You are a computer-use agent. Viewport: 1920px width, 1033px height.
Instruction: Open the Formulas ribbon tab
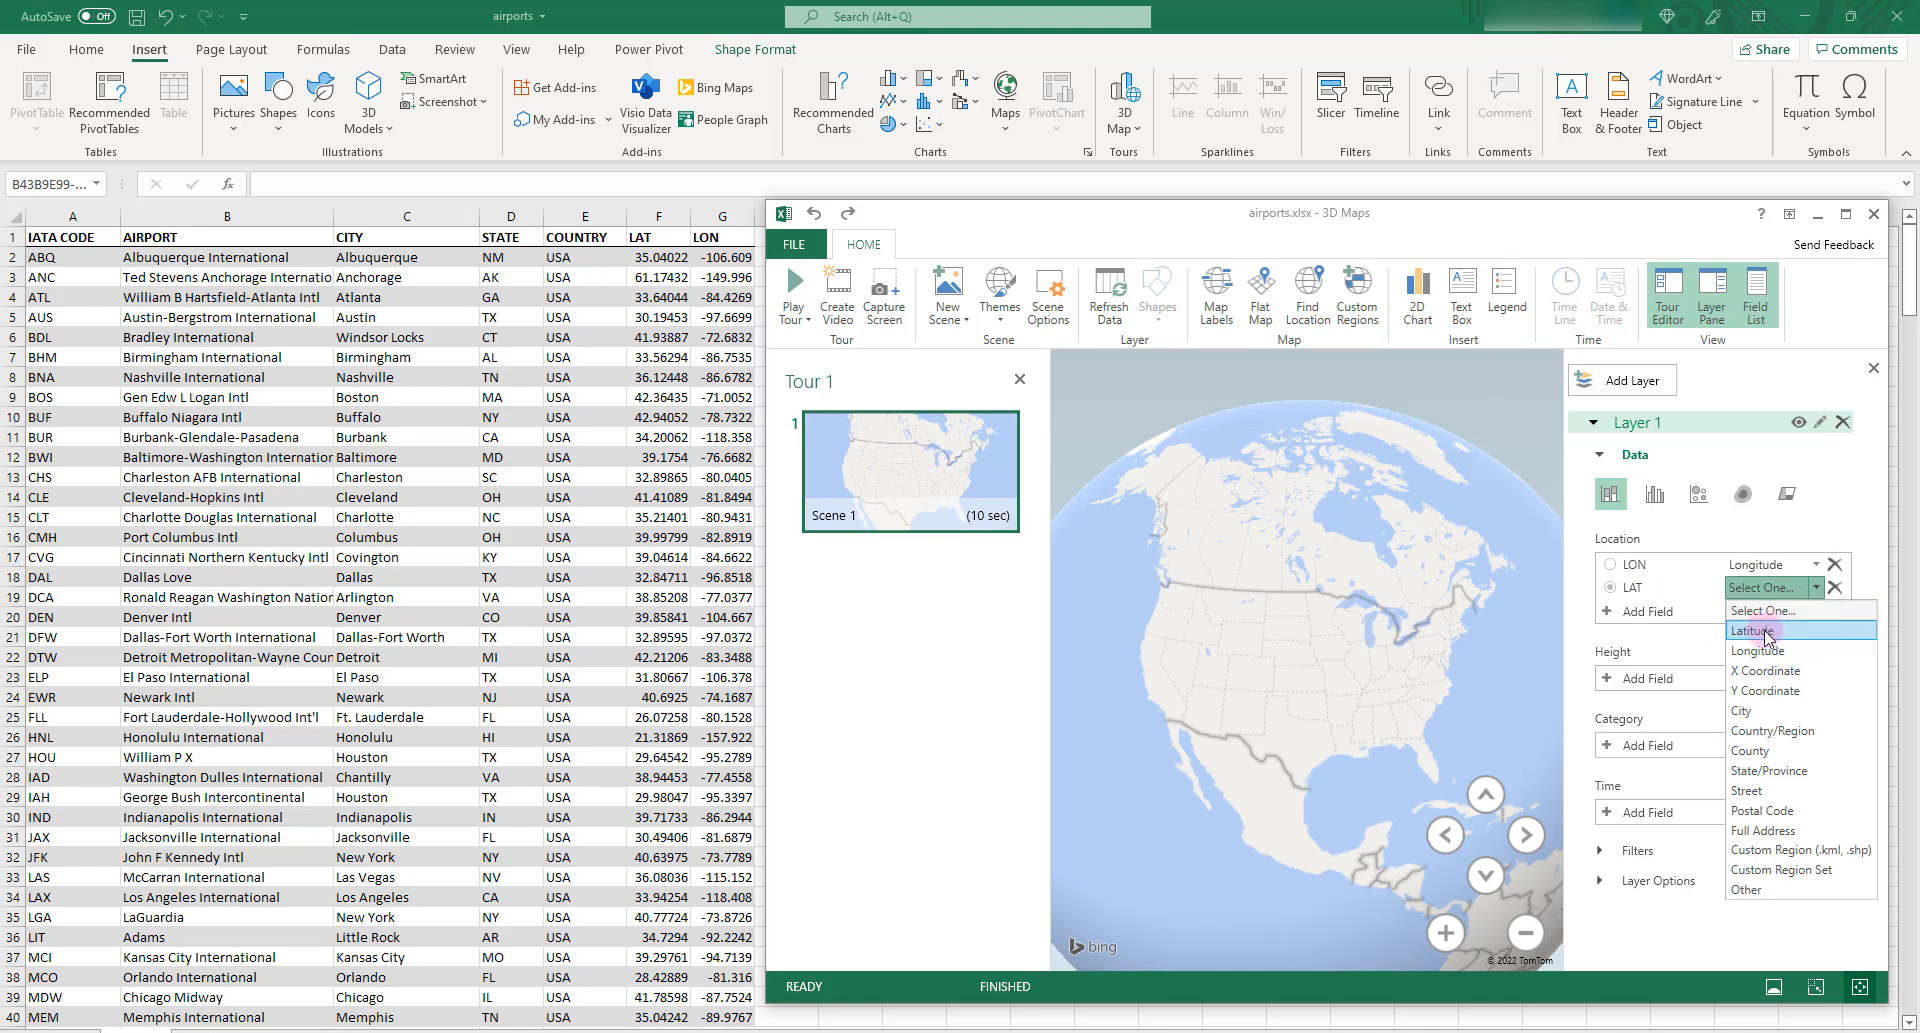[x=323, y=49]
